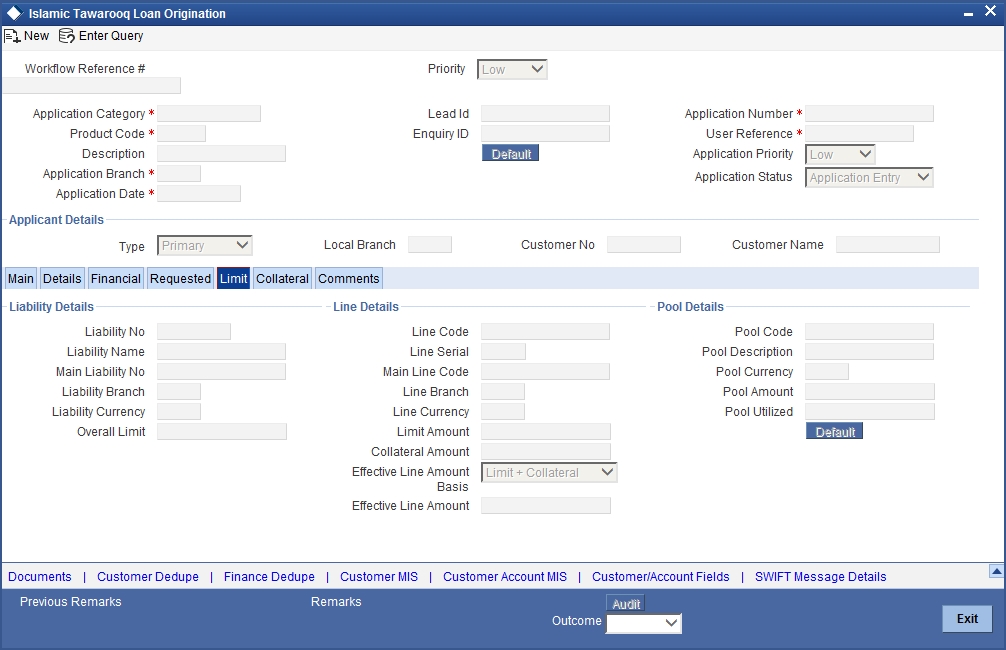Expand the Application Status dropdown

tap(869, 178)
